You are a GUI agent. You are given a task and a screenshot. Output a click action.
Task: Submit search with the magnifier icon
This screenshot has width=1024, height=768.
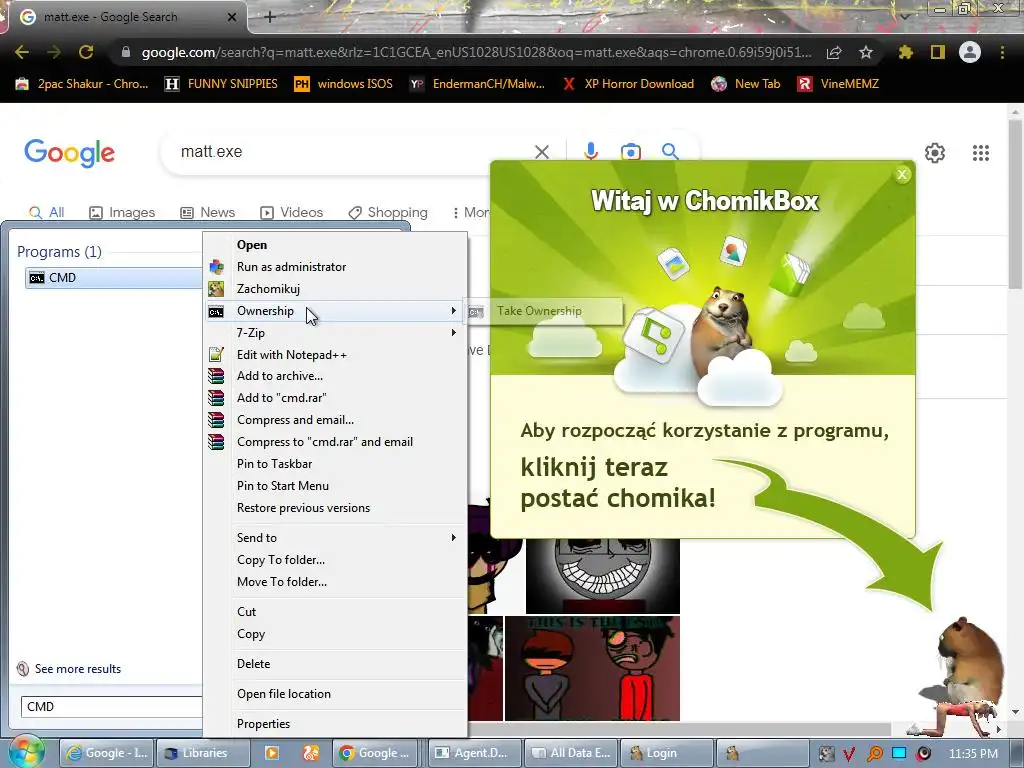(670, 152)
